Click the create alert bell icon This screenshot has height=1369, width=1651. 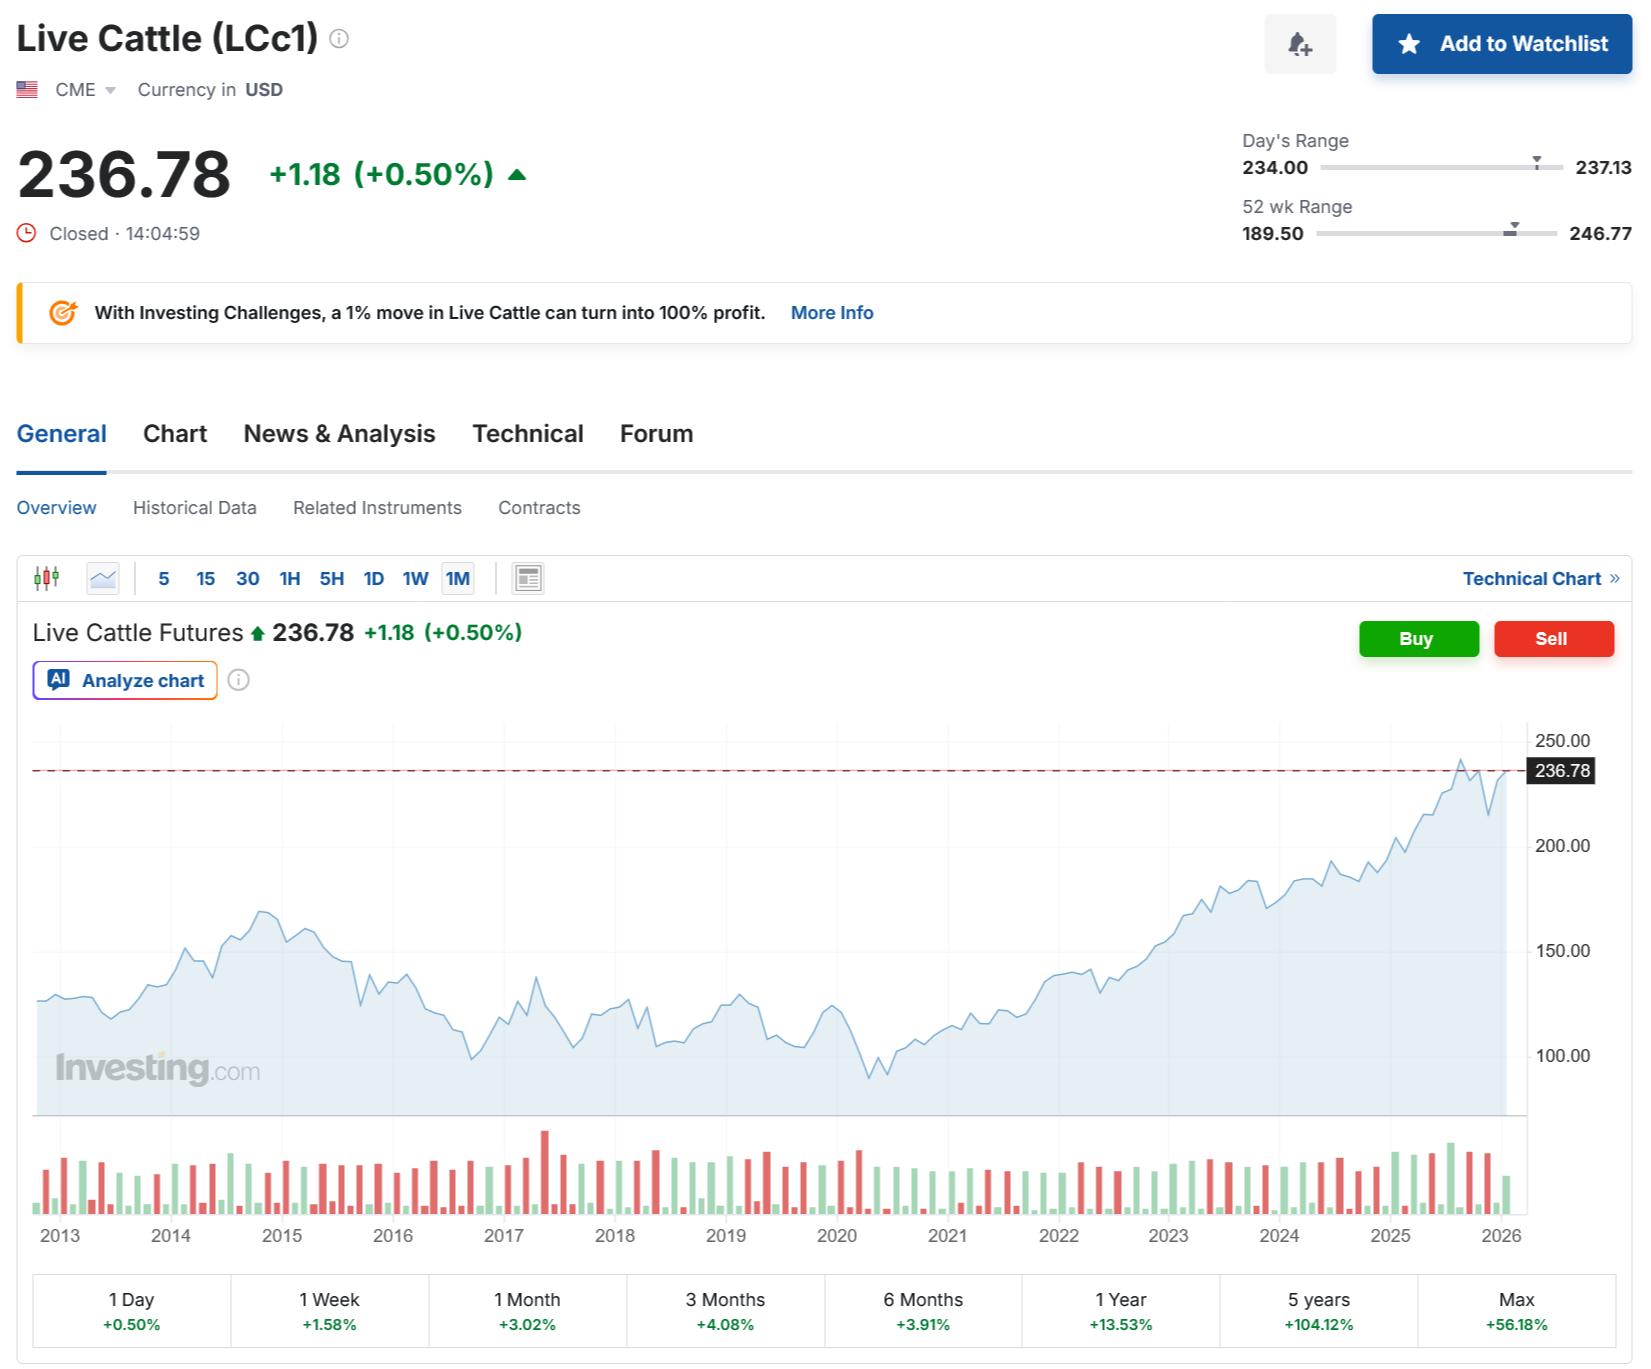pos(1300,44)
